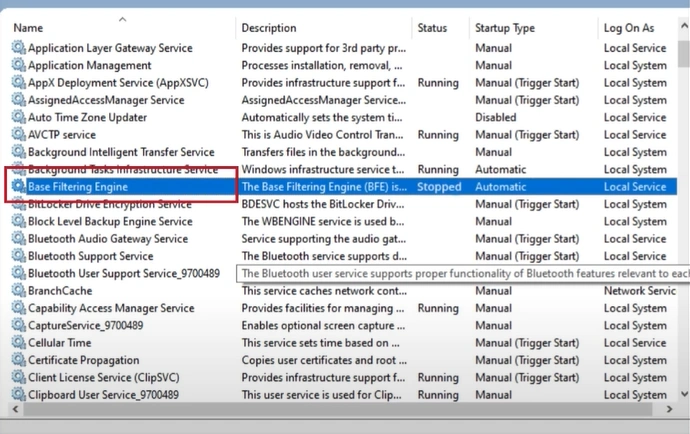
Task: Select Client License Service (ClipSVC)
Action: [x=103, y=377]
